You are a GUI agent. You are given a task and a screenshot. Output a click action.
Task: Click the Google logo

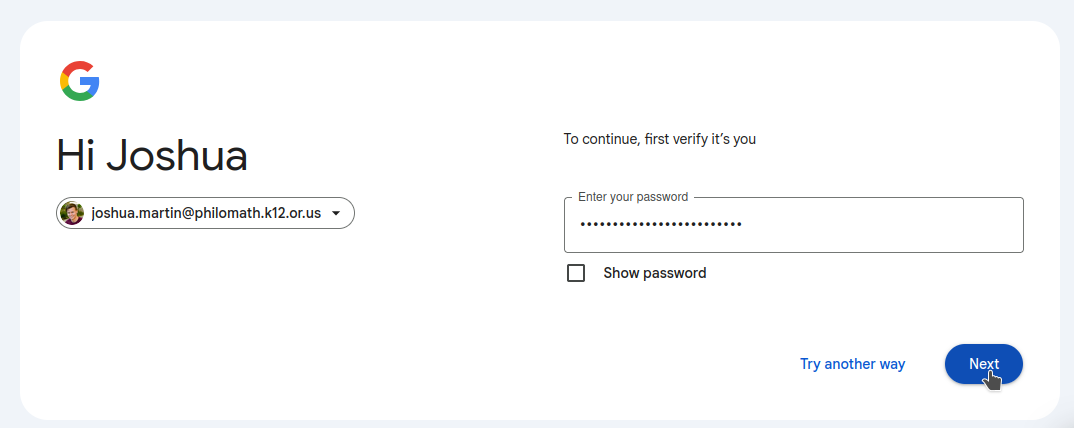tap(79, 81)
